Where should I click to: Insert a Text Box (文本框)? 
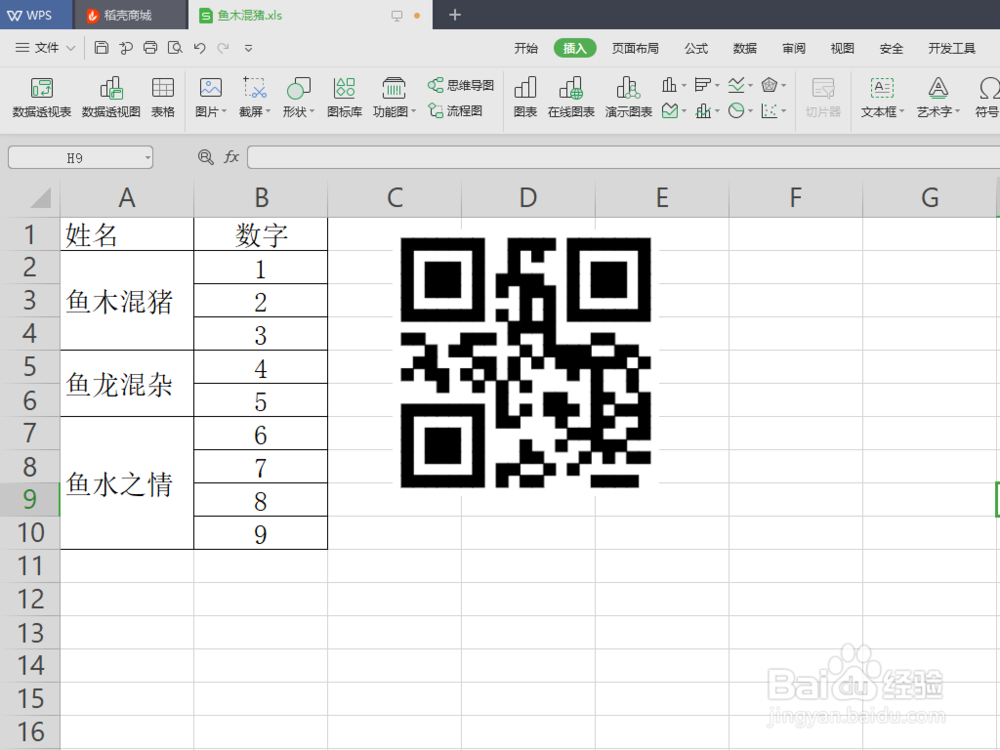tap(883, 97)
